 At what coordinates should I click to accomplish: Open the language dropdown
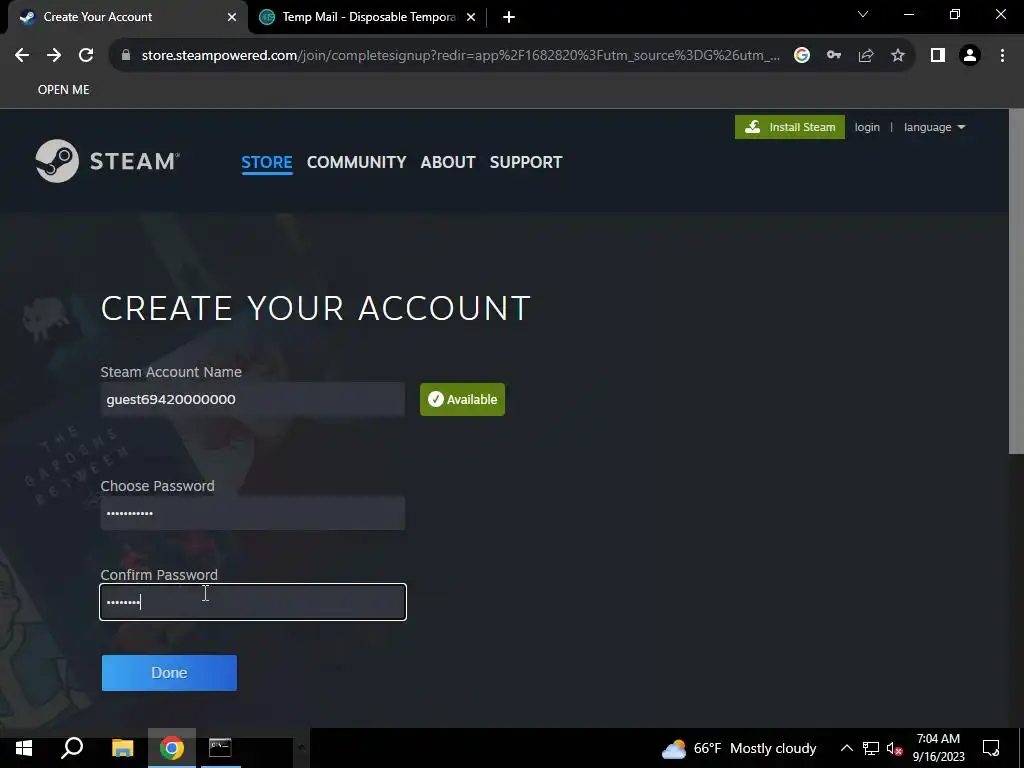935,127
